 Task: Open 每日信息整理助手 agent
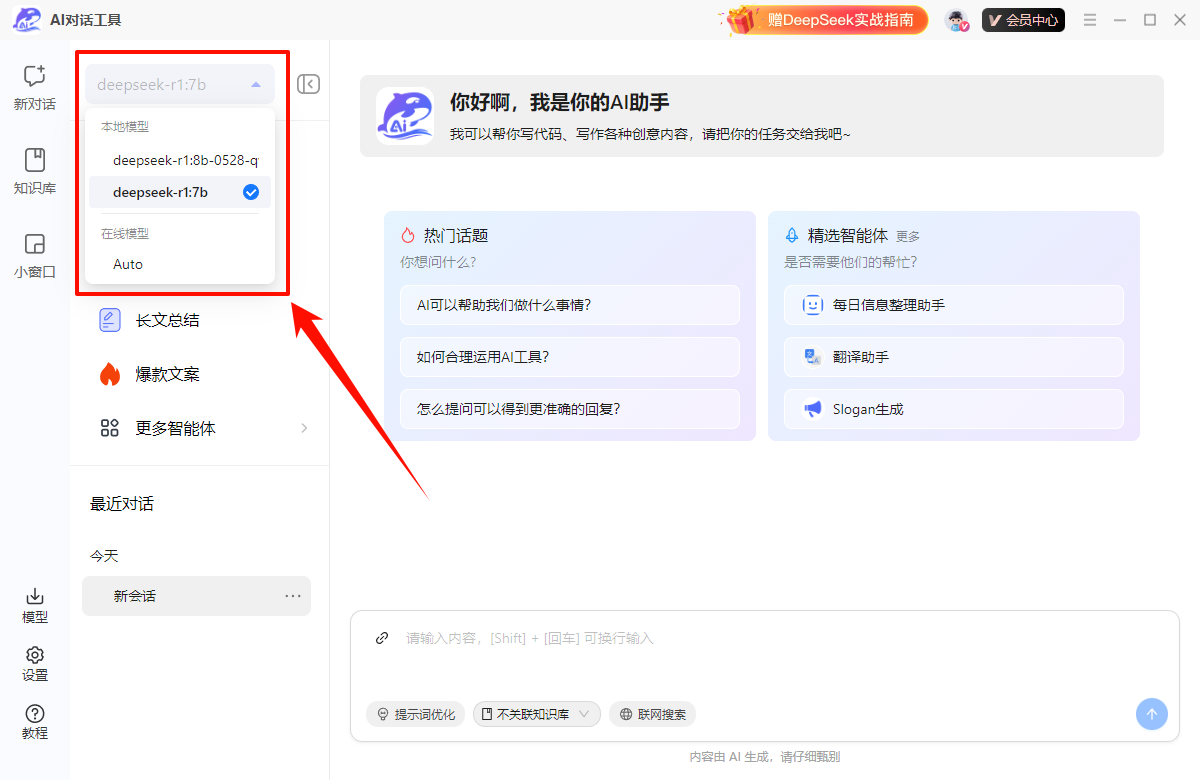954,305
